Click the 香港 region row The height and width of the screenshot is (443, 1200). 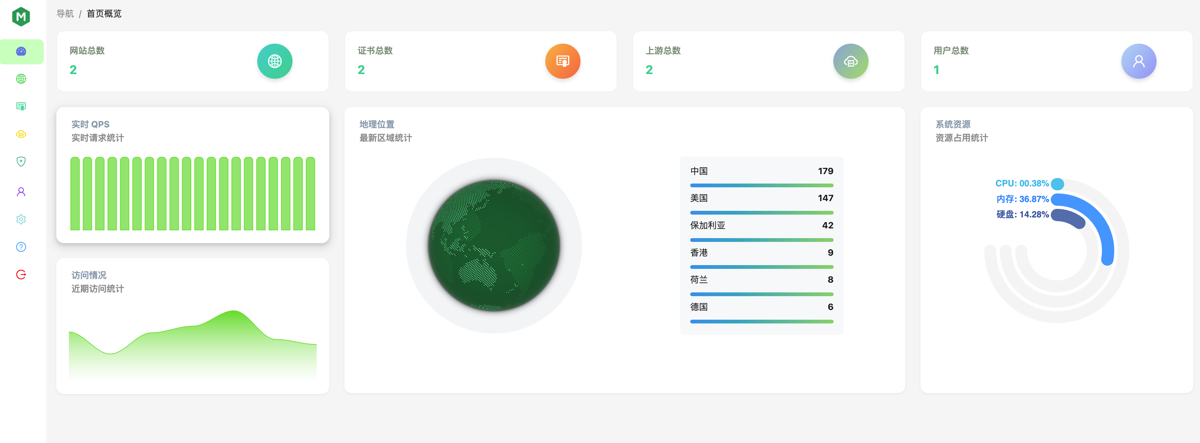coord(762,253)
